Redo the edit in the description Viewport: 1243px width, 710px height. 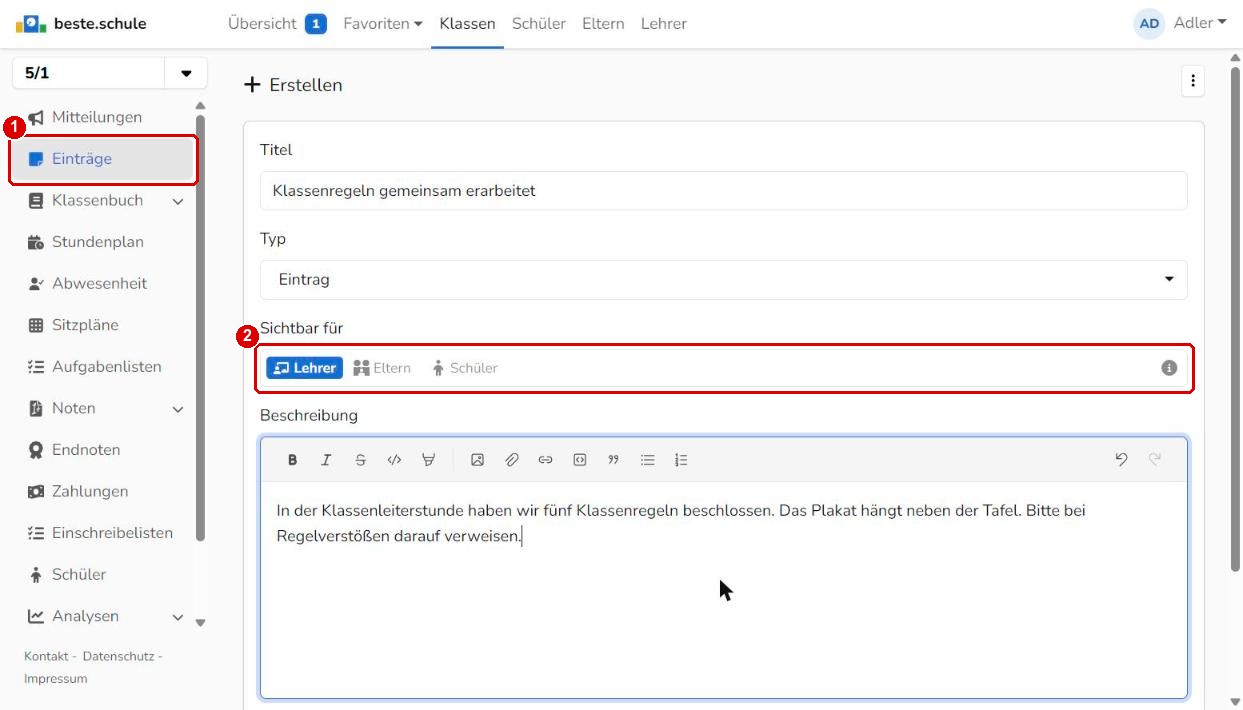(x=1155, y=460)
